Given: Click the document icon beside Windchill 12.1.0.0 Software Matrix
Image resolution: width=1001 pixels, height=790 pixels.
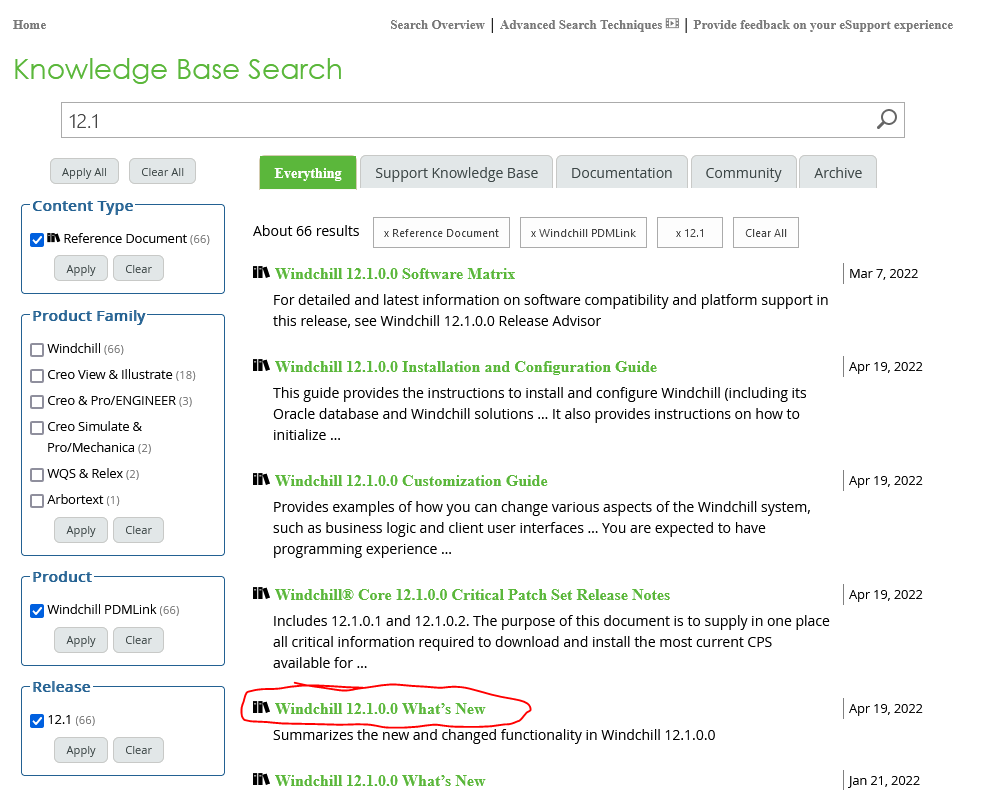Looking at the screenshot, I should click(x=261, y=272).
